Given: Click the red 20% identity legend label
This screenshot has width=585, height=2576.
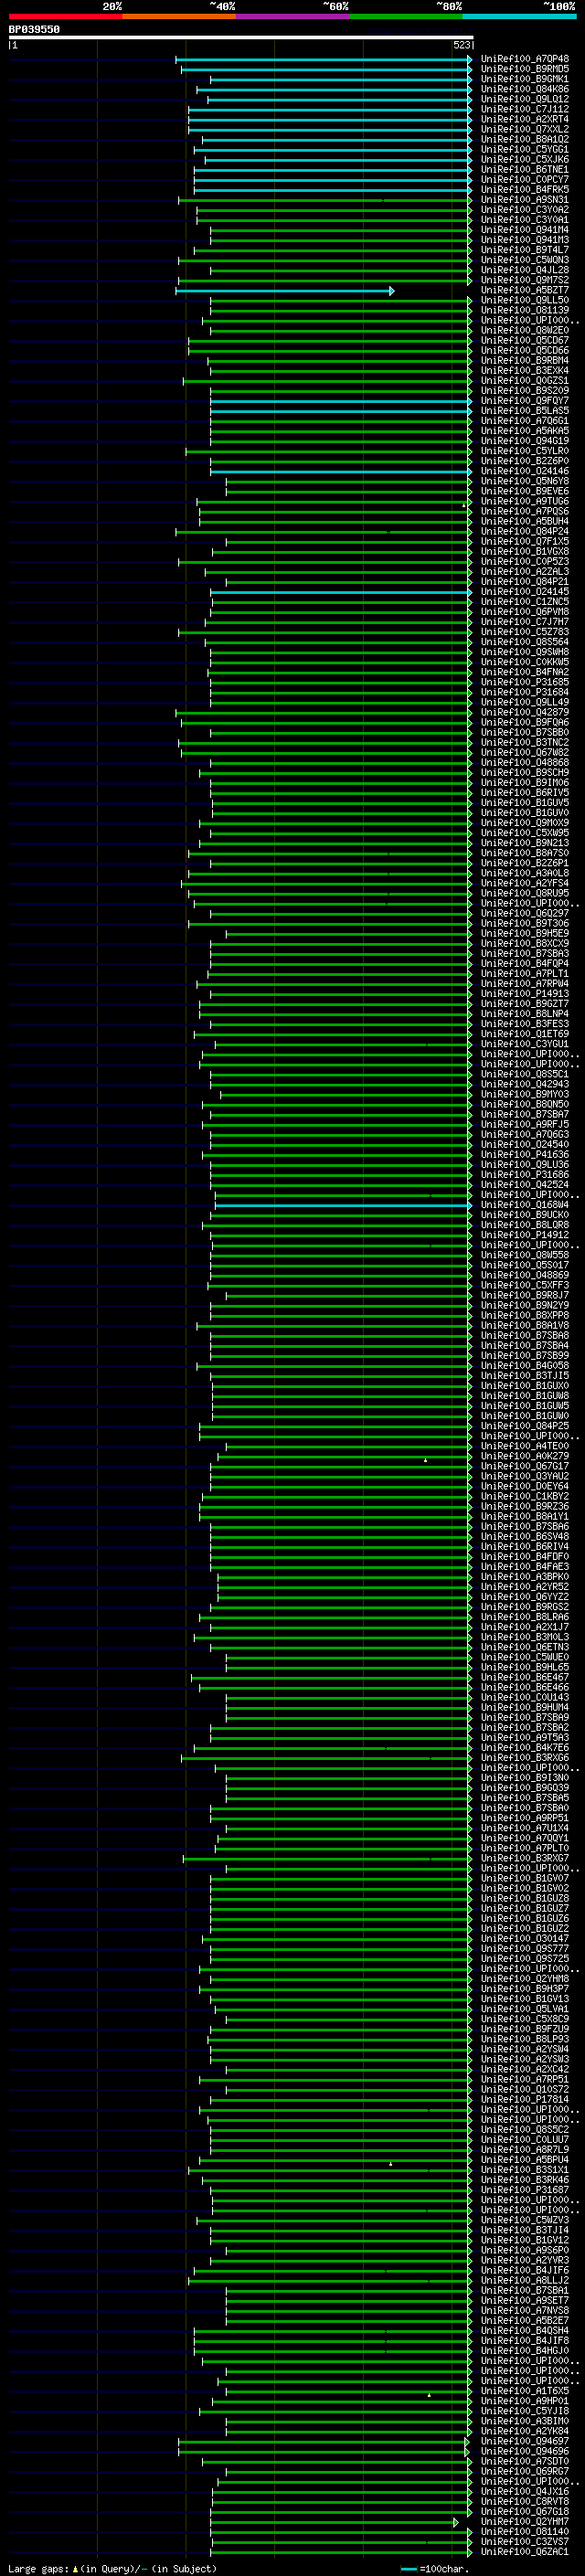Looking at the screenshot, I should (x=112, y=6).
